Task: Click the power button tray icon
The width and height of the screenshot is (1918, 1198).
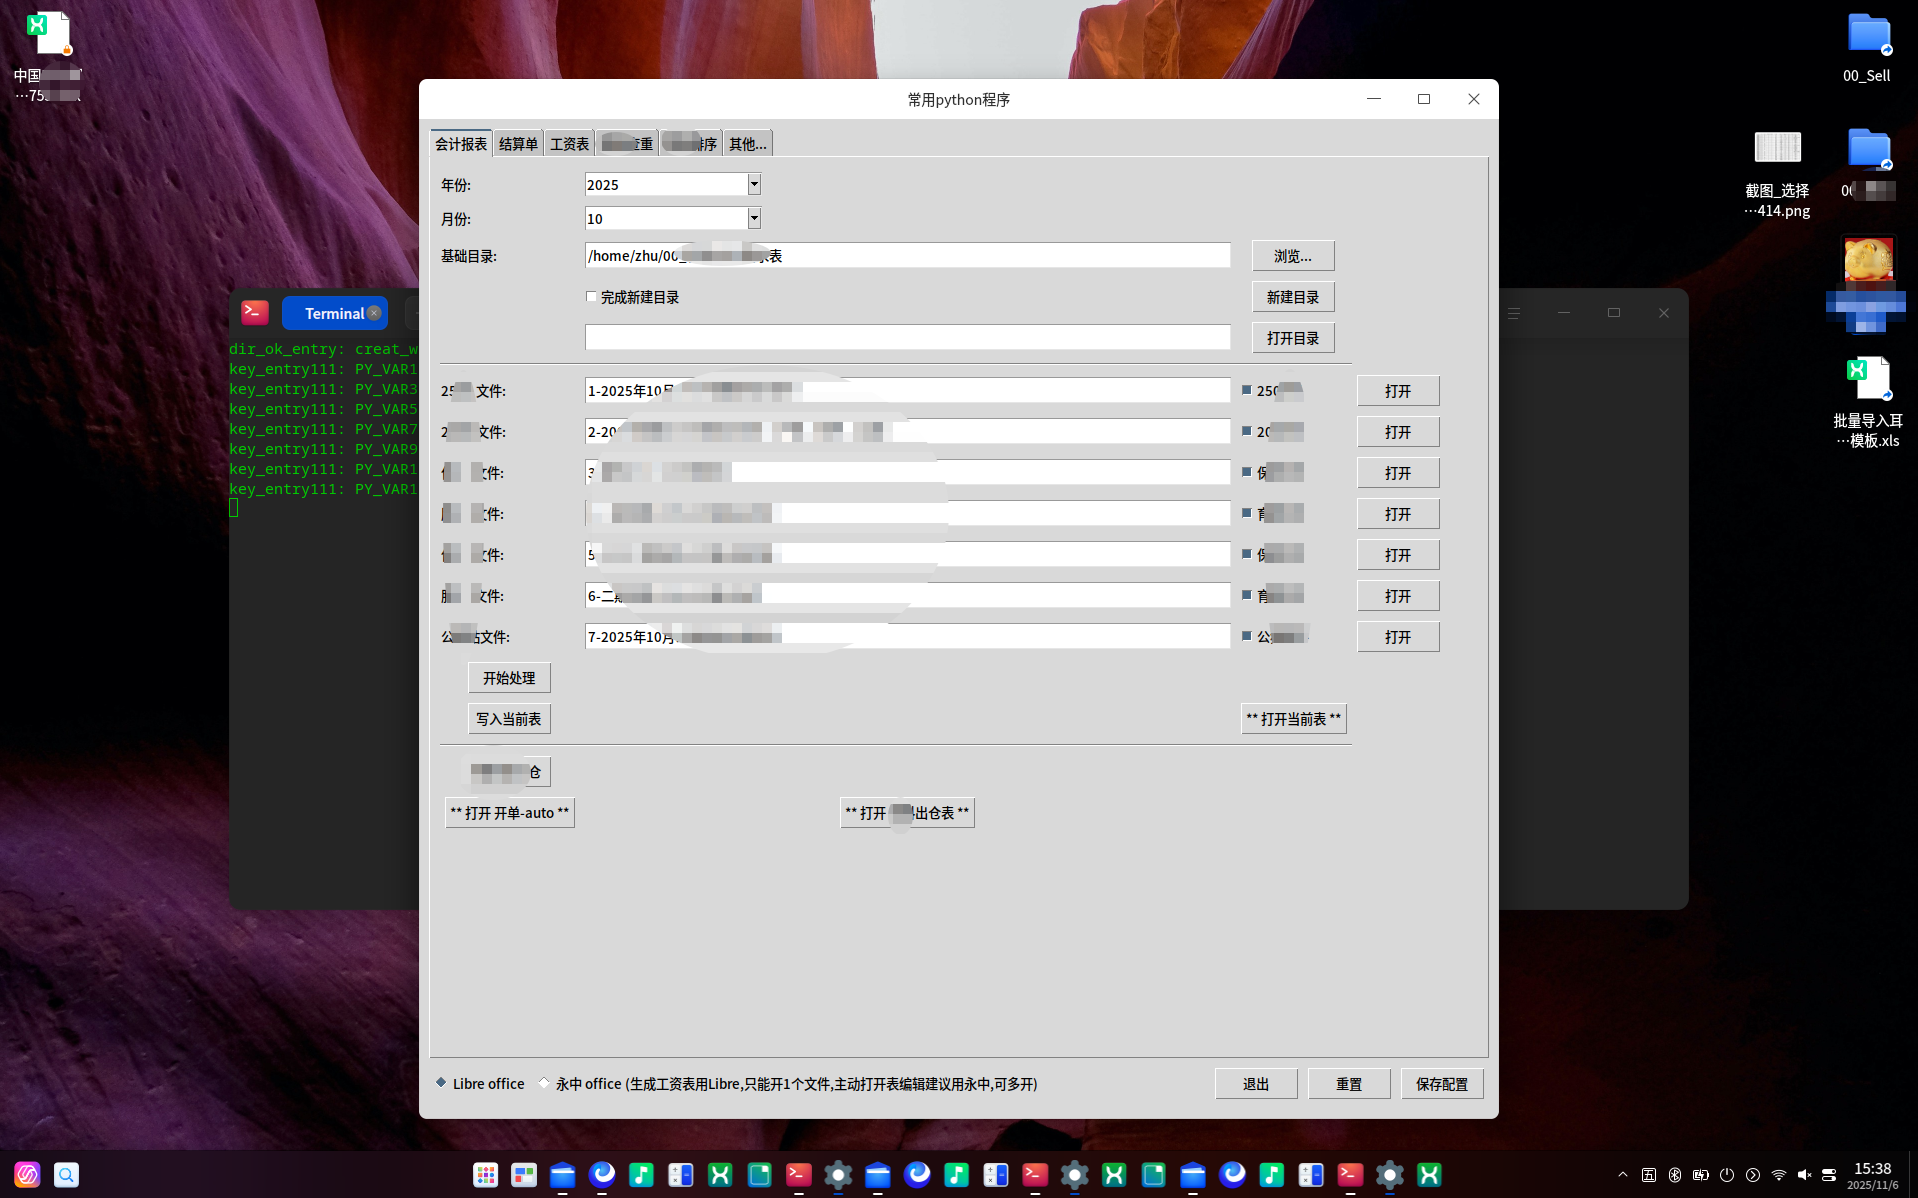Action: tap(1727, 1175)
